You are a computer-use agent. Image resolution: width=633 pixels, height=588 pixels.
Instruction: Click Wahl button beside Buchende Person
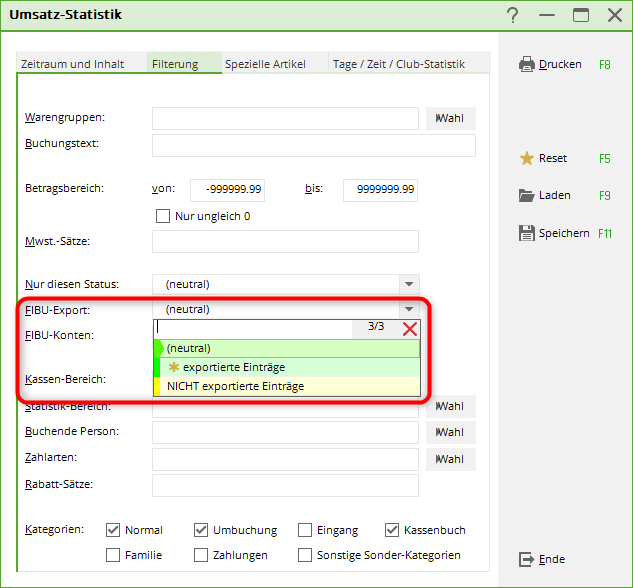(450, 433)
